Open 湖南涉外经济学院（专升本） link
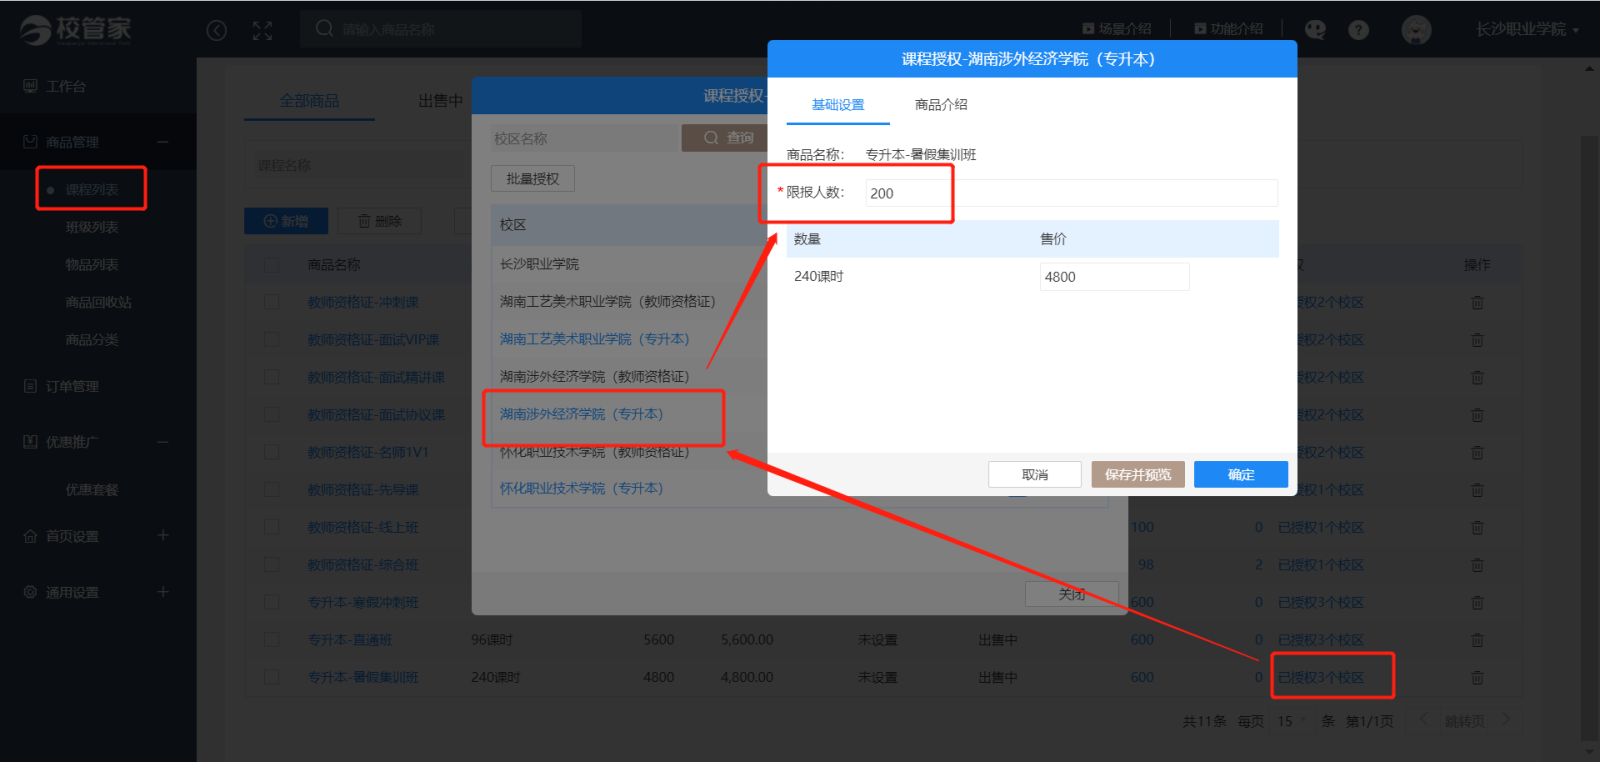This screenshot has height=762, width=1600. 582,414
